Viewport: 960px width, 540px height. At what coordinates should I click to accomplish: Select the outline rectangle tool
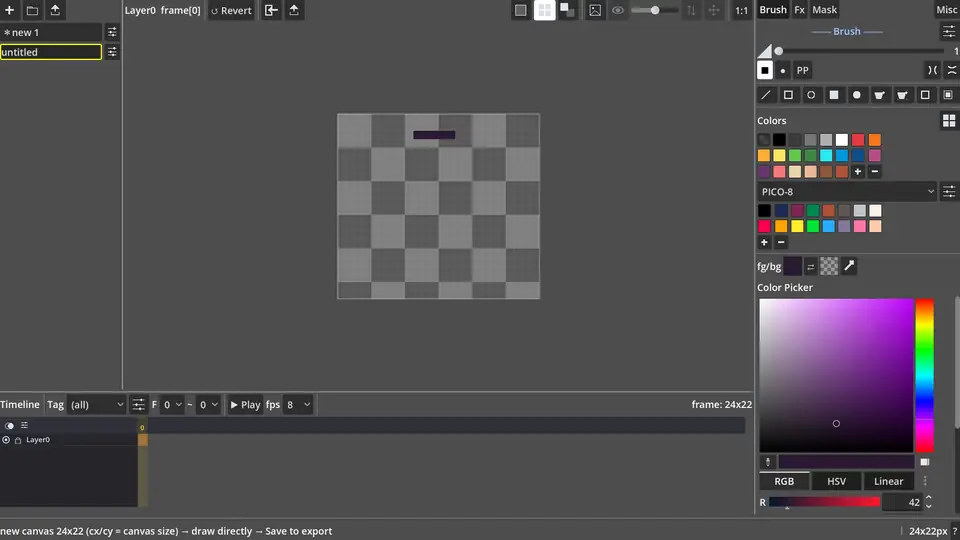(x=789, y=95)
